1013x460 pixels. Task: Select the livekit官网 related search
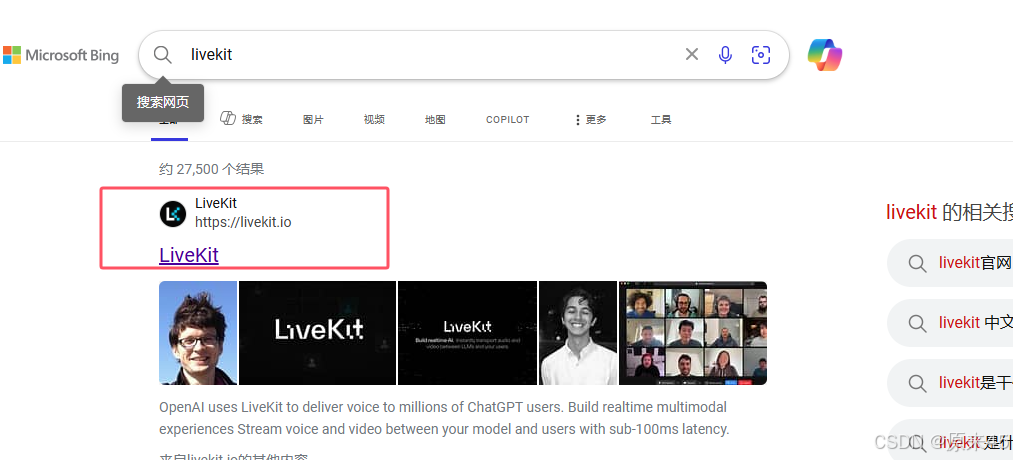coord(950,263)
